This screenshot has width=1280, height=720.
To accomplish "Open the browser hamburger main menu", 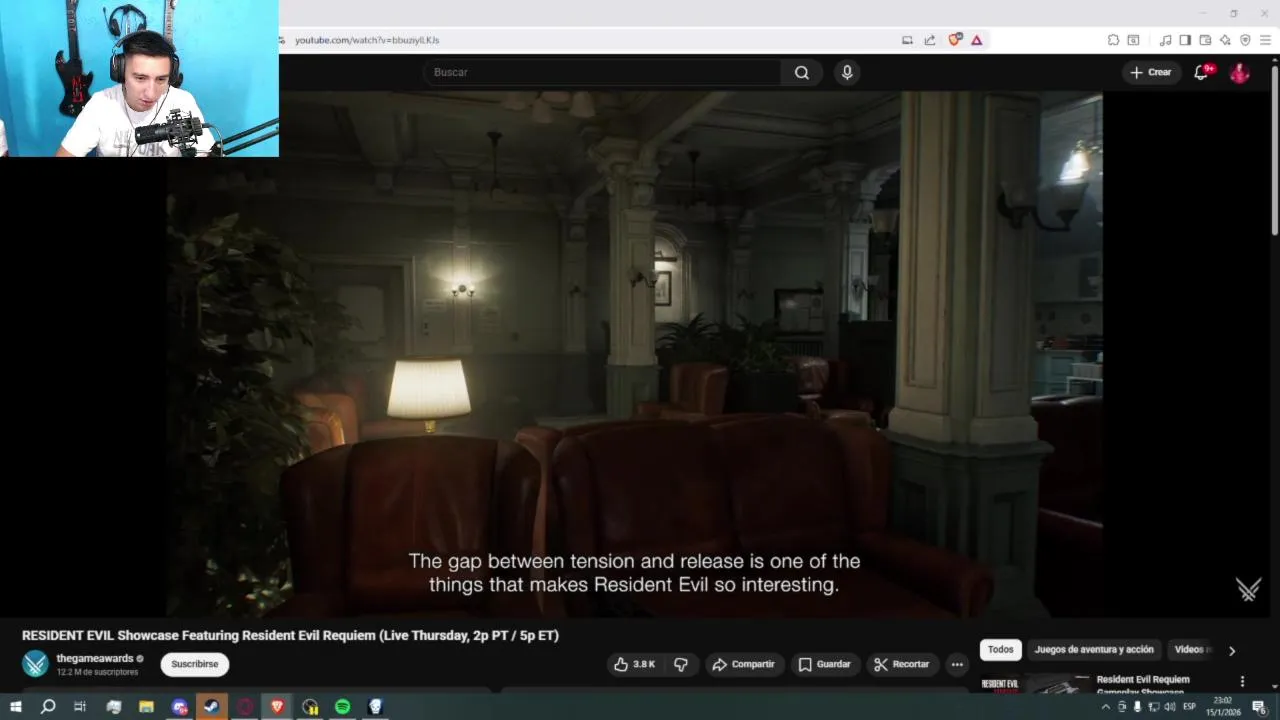I will click(1265, 40).
